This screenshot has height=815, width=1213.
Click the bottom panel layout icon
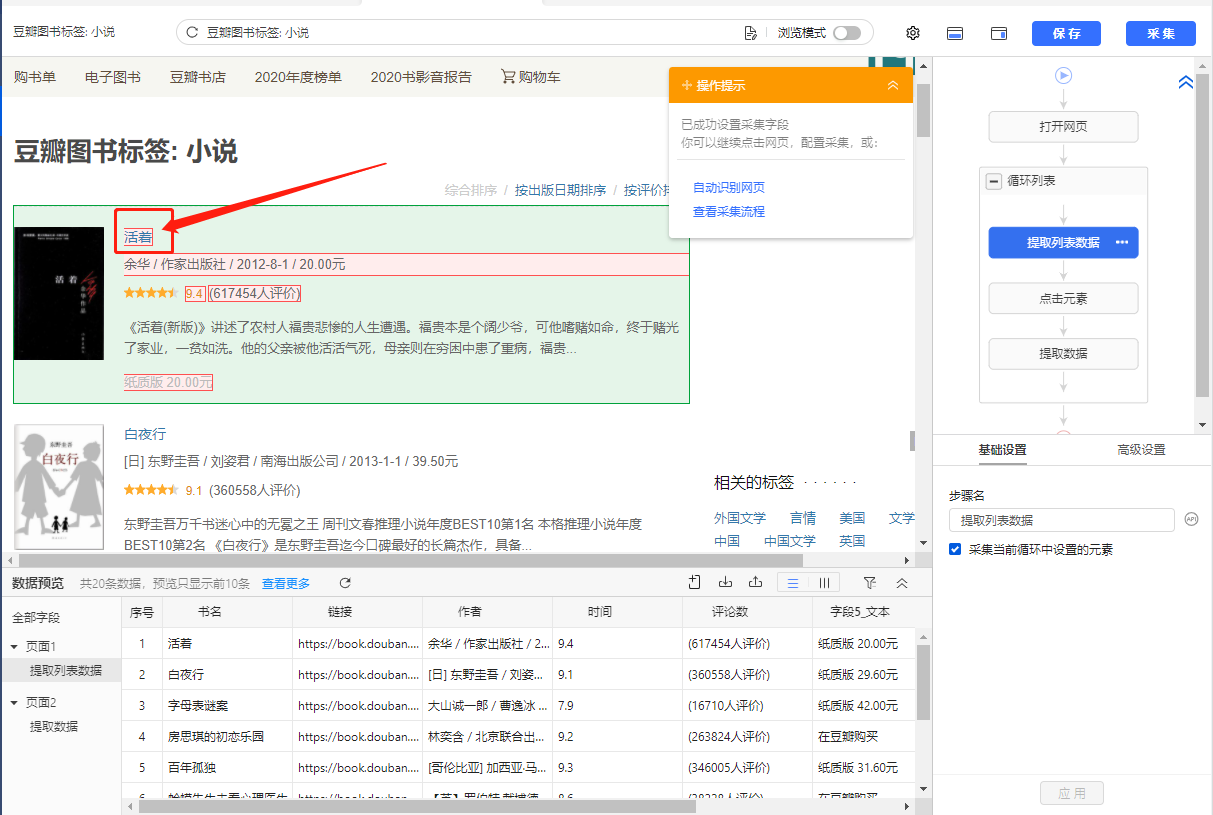tap(955, 33)
